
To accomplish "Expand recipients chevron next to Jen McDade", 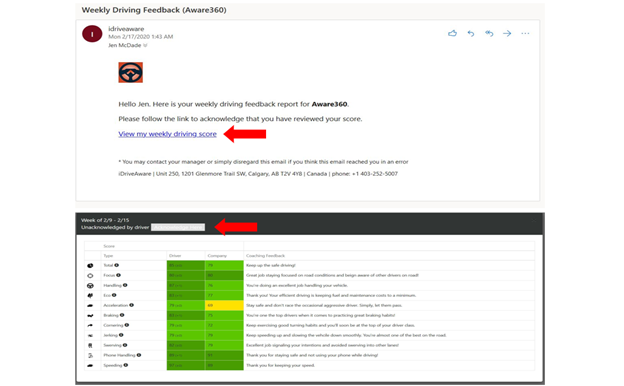I will pos(145,45).
